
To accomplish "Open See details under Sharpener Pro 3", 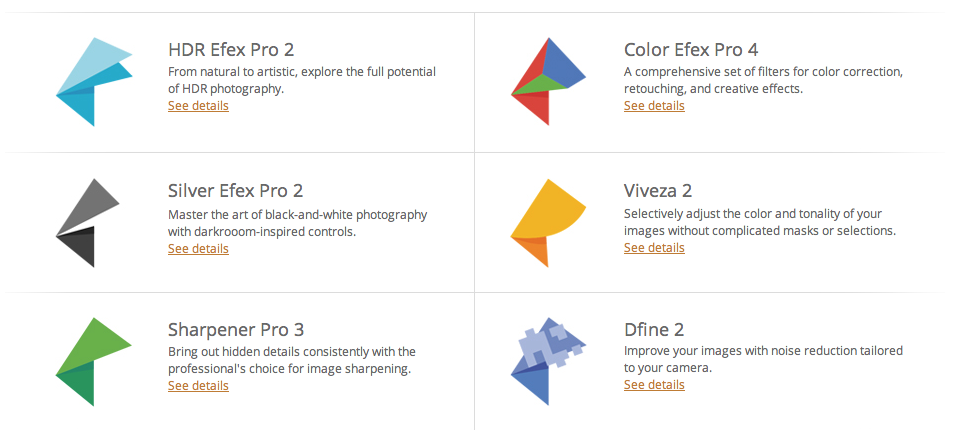I will coord(198,385).
